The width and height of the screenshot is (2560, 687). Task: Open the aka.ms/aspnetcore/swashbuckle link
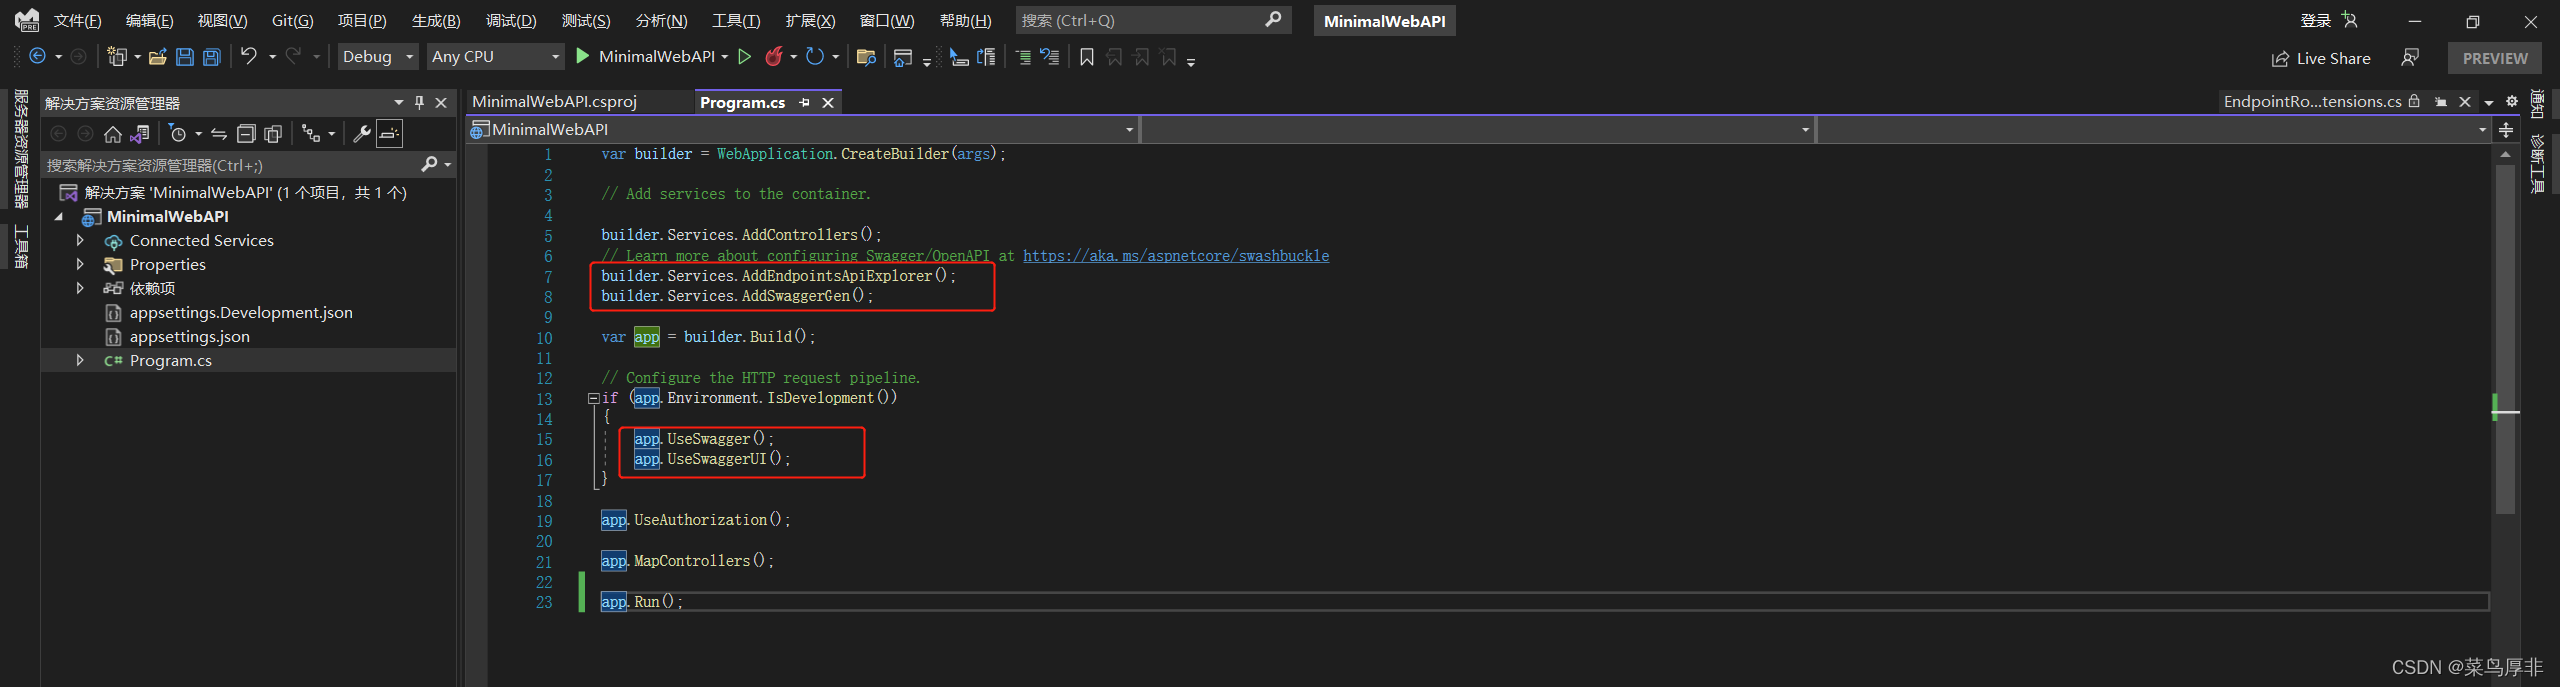pyautogui.click(x=1176, y=256)
